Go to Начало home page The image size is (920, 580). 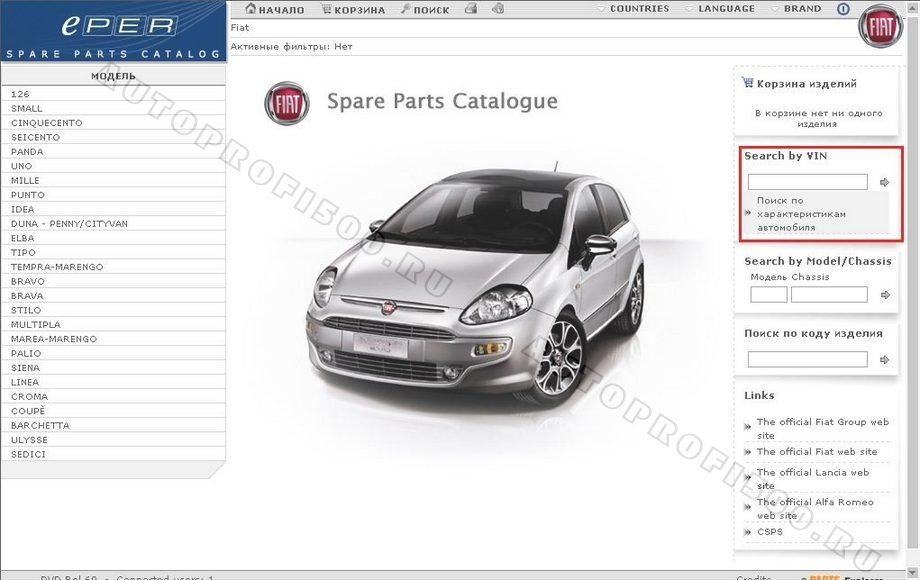point(275,9)
